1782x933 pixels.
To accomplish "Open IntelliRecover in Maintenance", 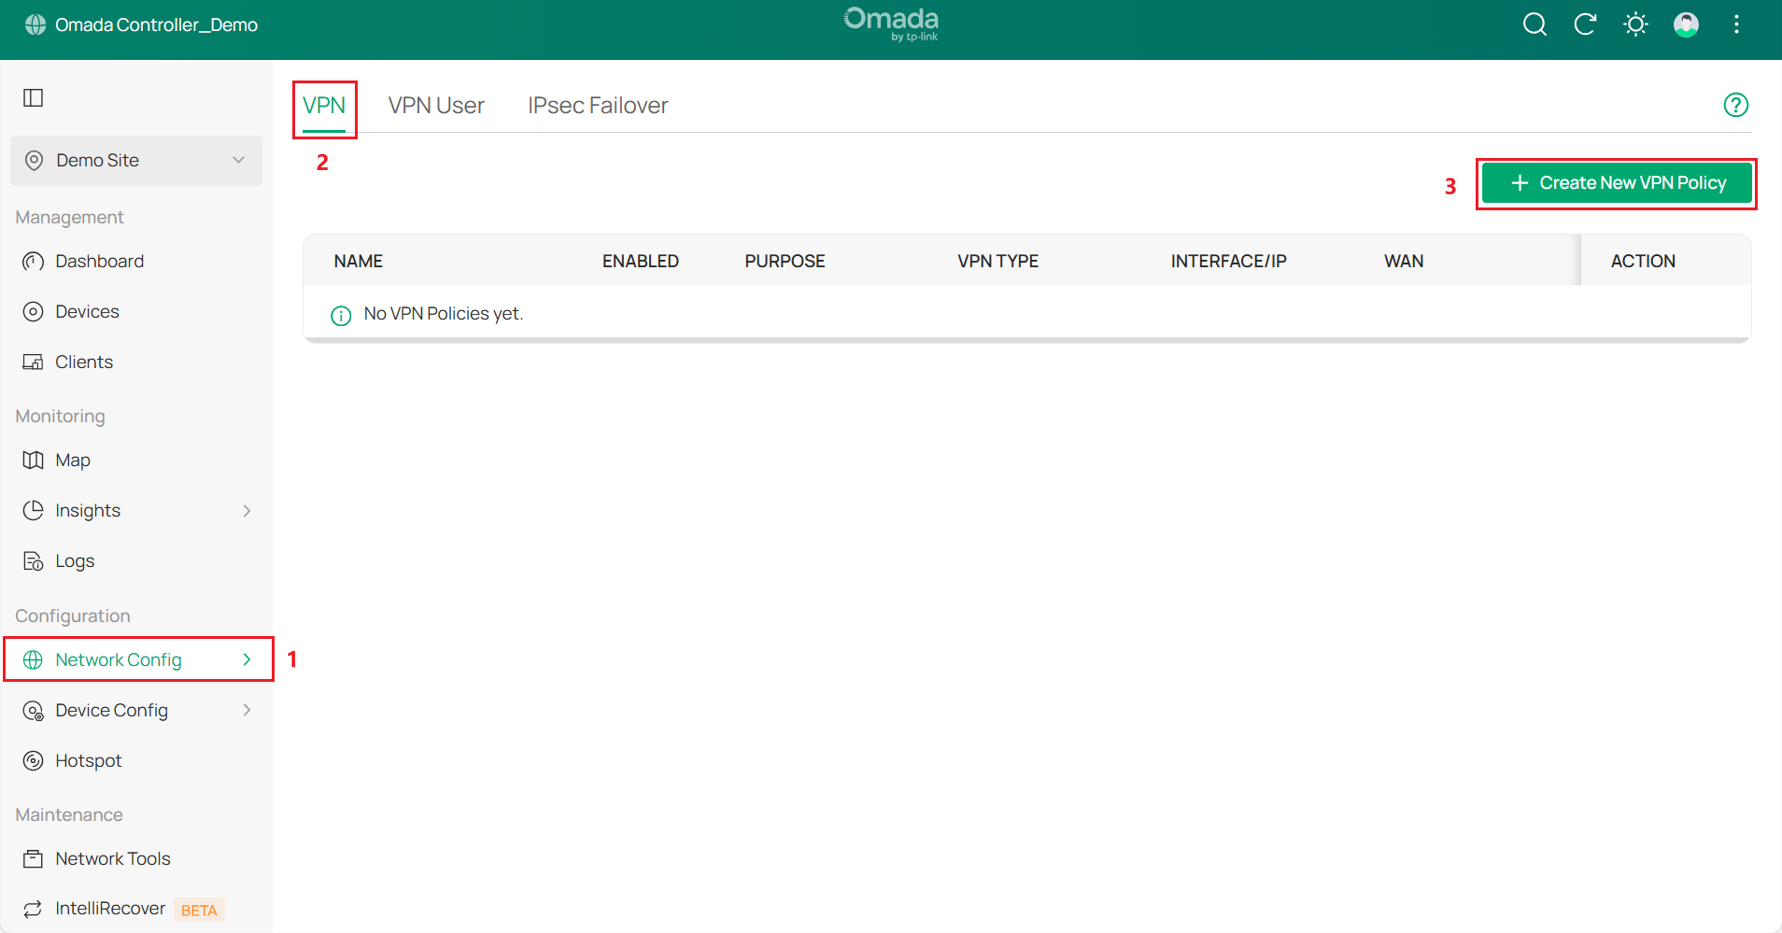I will pyautogui.click(x=111, y=908).
